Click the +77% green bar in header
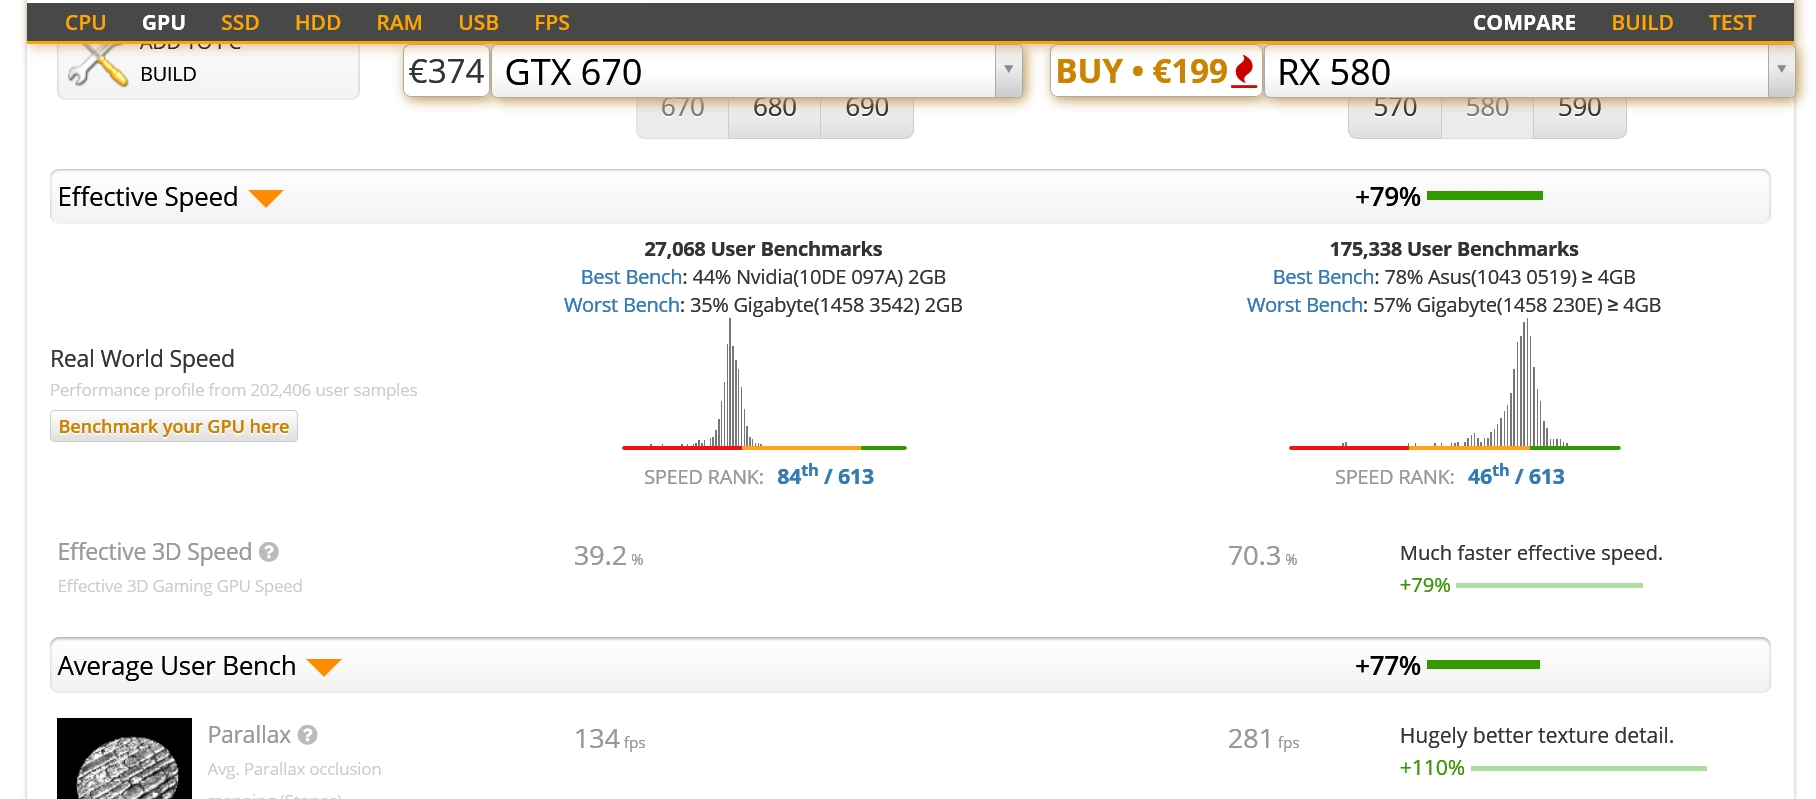This screenshot has width=1816, height=799. [1483, 665]
